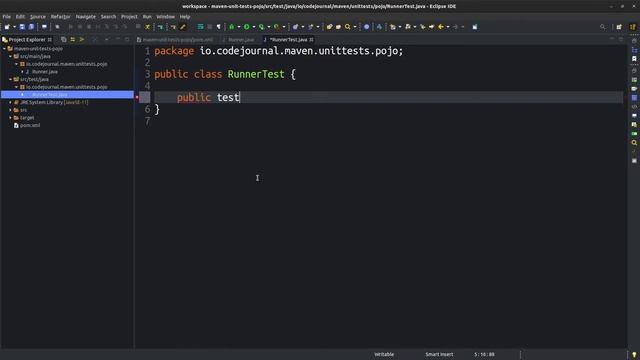Screen dimensions: 640x360
Task: Click the Debug bug toolbar icon
Action: tap(231, 27)
